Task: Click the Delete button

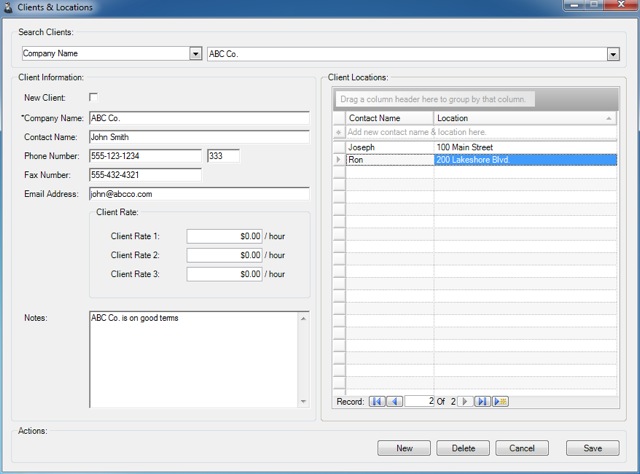Action: 463,448
